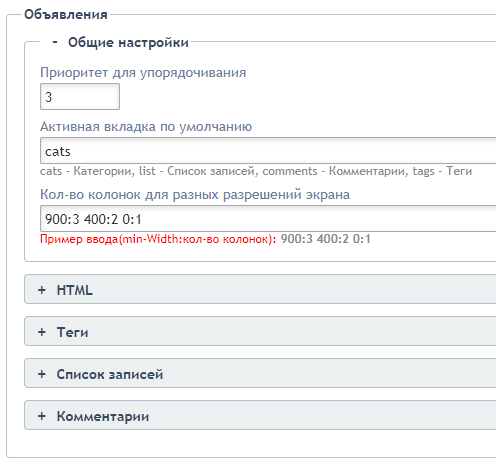Viewport: 496px width, 468px height.
Task: Click the Объявления group legend
Action: point(66,15)
